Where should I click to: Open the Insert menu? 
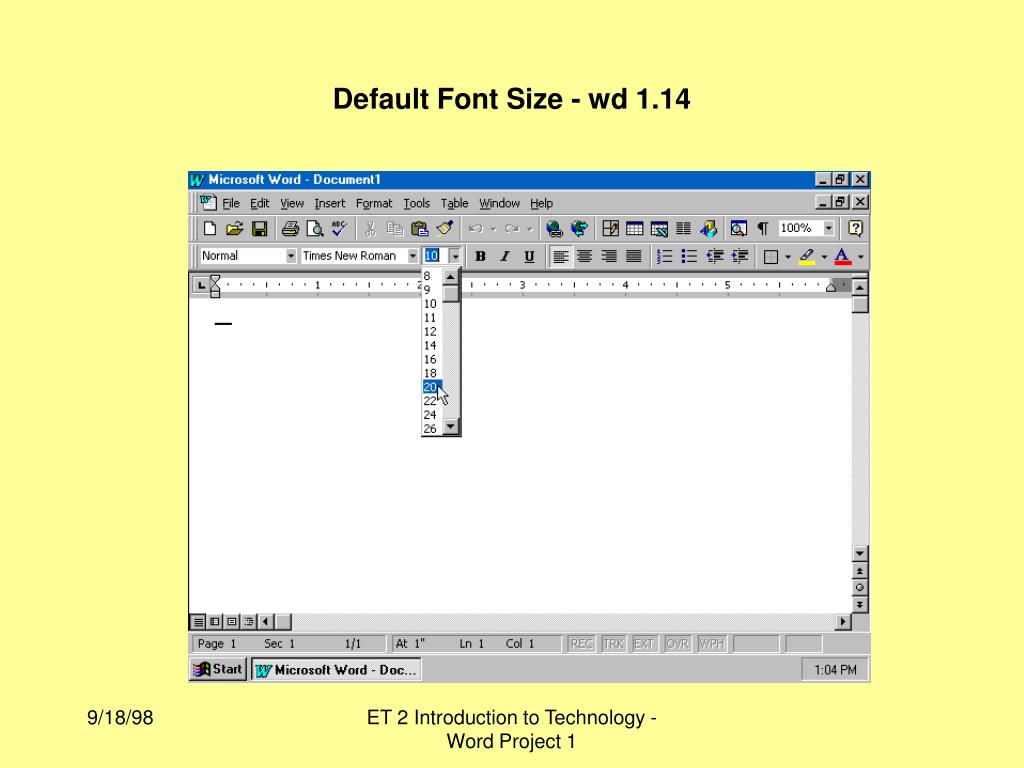pos(330,203)
